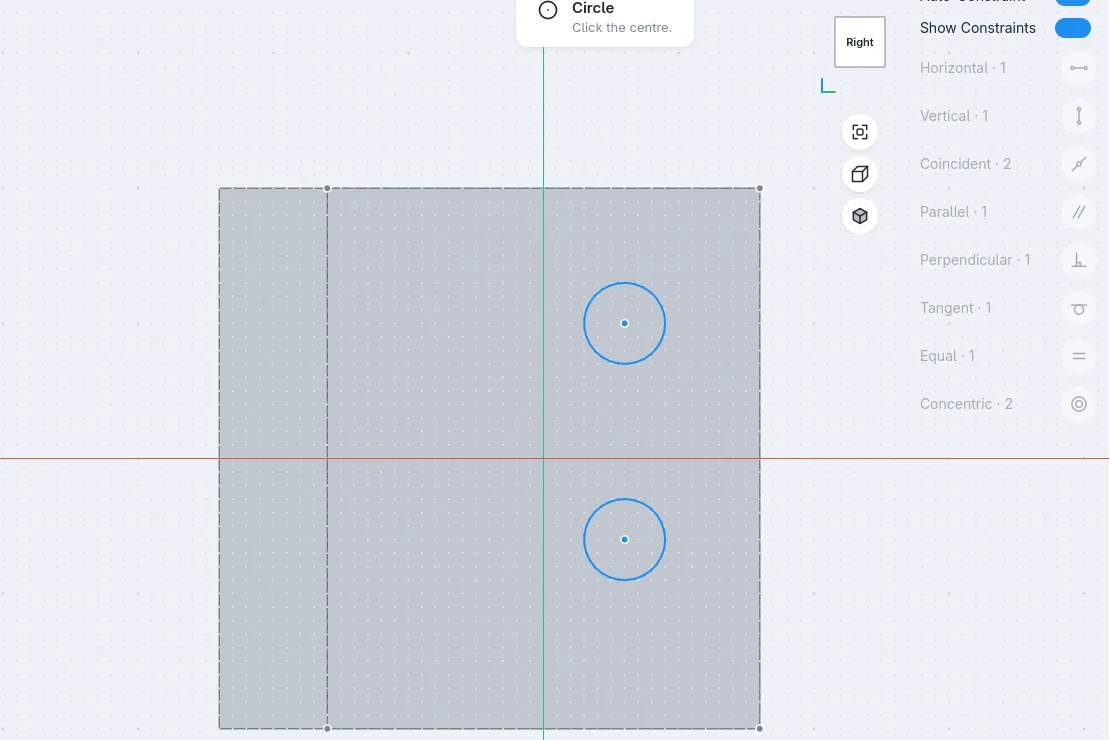The width and height of the screenshot is (1110, 740).
Task: Click the 'Tangent · 1' label
Action: pyautogui.click(x=955, y=309)
